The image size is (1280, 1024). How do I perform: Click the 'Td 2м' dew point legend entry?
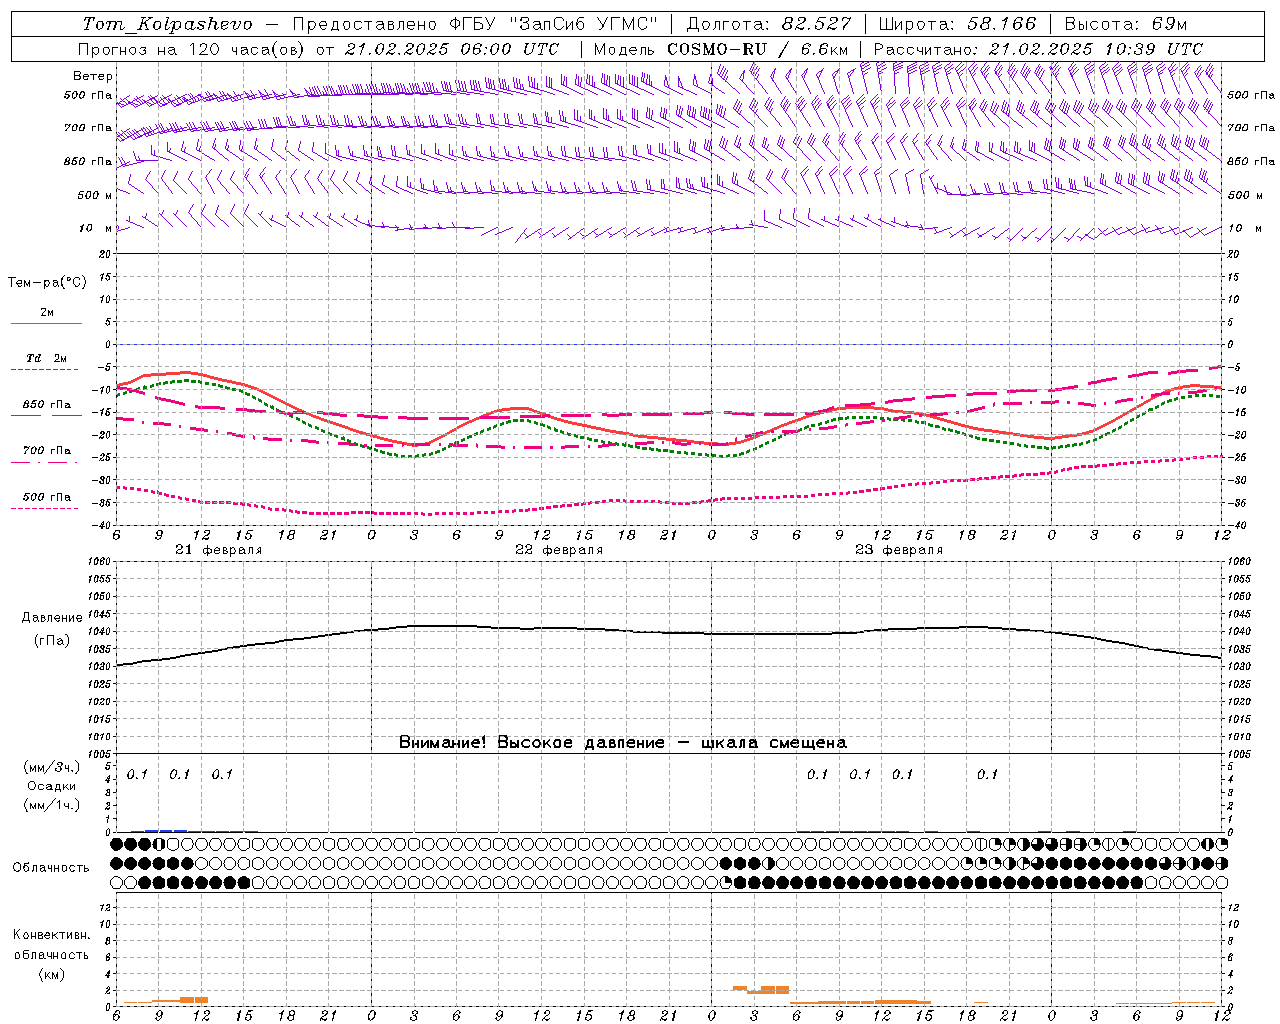click(46, 358)
